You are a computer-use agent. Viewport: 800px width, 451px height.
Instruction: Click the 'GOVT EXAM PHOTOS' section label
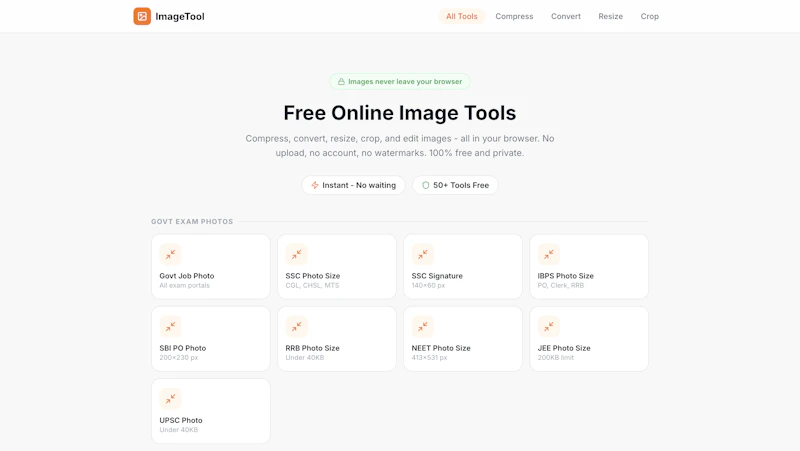pyautogui.click(x=192, y=221)
